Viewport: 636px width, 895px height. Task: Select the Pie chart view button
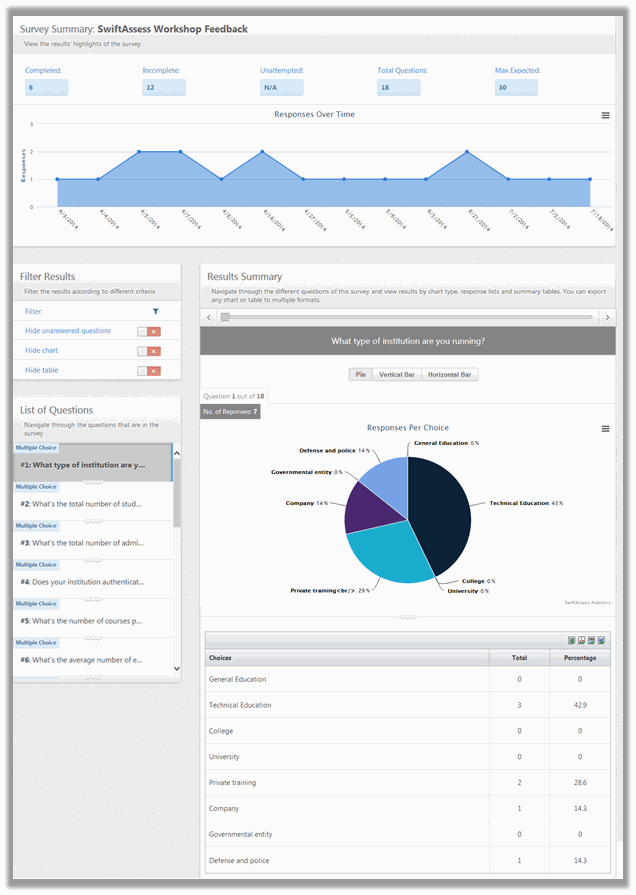[360, 374]
